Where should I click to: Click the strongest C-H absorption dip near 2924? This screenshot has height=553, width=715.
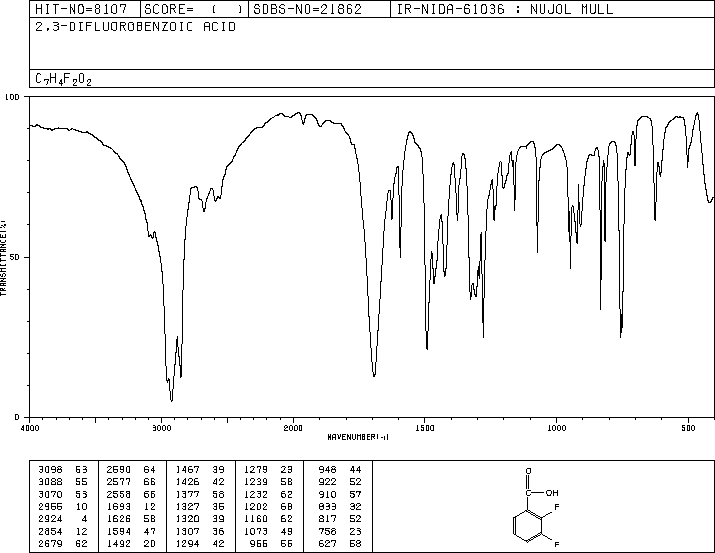171,400
